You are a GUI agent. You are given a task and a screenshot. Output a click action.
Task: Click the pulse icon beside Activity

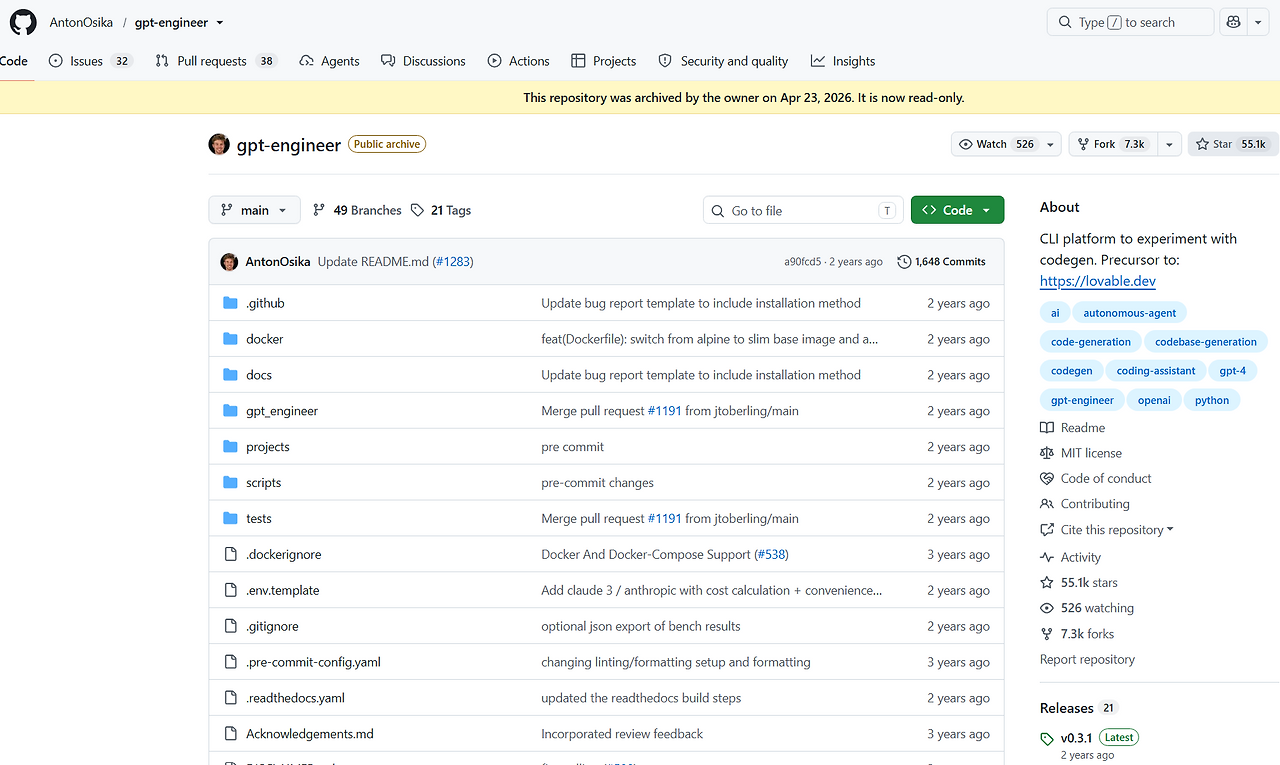click(1047, 558)
